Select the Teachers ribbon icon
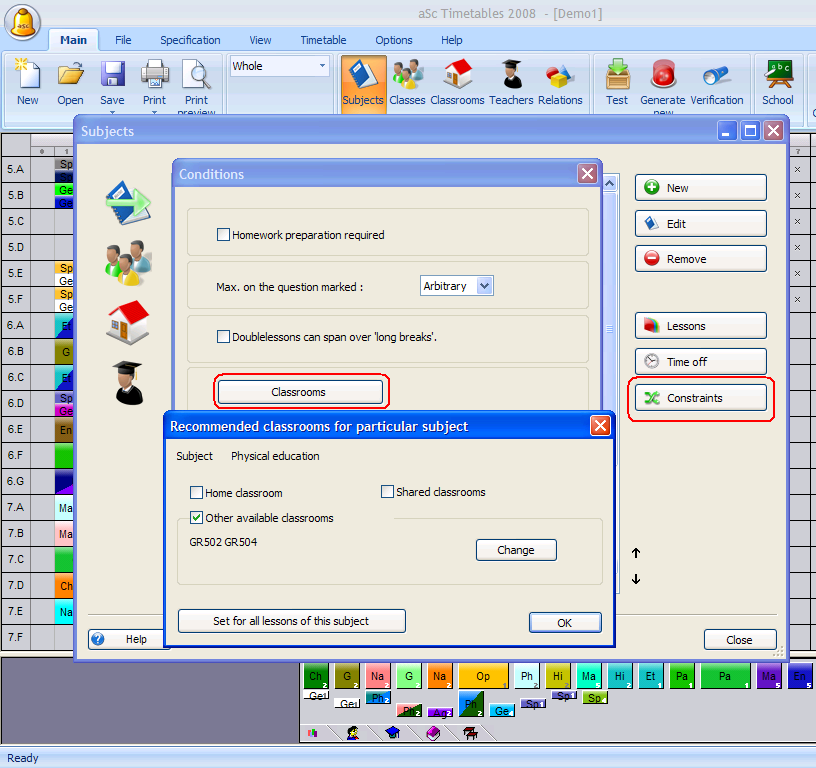816x768 pixels. tap(511, 82)
